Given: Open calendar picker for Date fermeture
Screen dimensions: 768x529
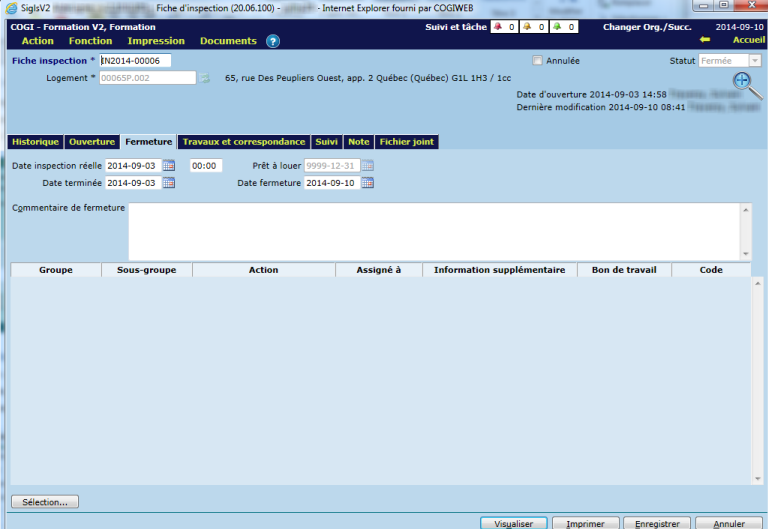Looking at the screenshot, I should pos(367,183).
